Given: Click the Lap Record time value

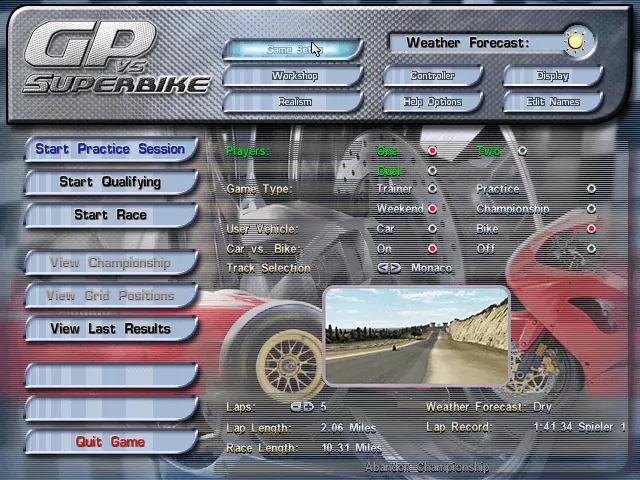Looking at the screenshot, I should pyautogui.click(x=553, y=427).
